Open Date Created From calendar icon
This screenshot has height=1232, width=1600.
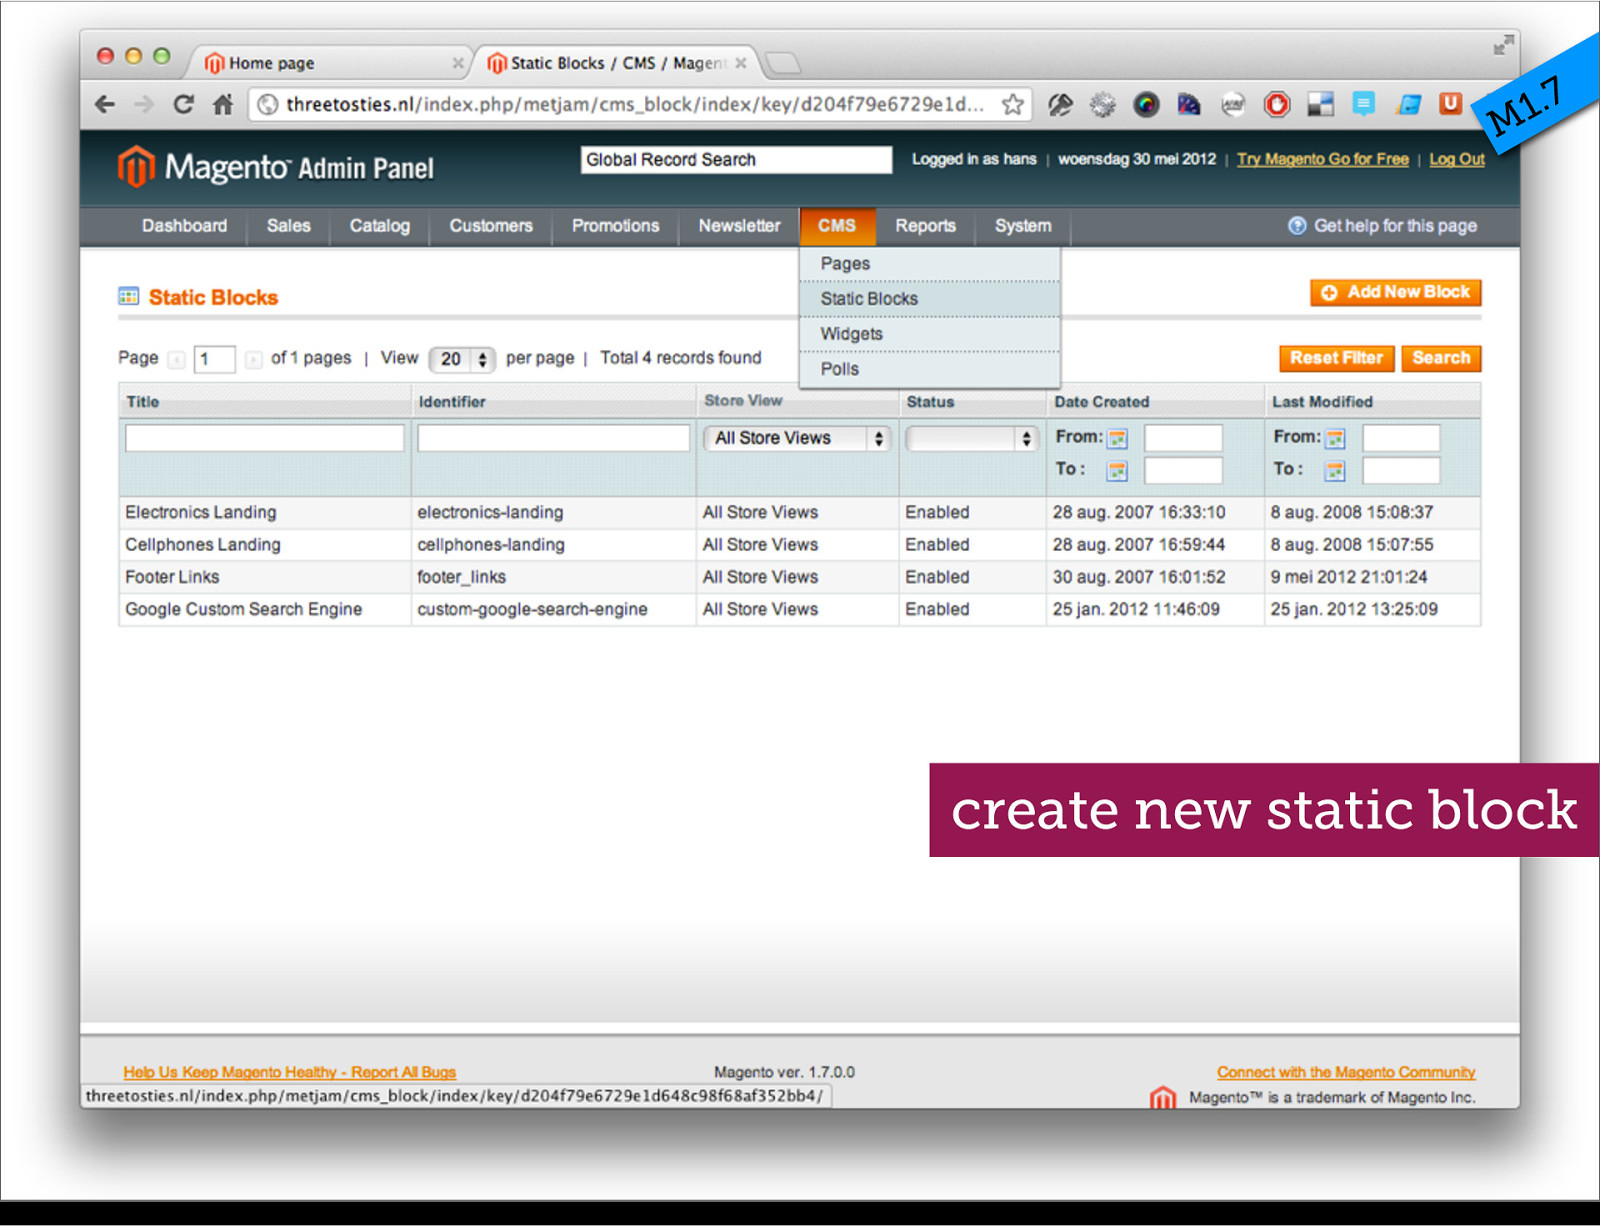click(x=1118, y=439)
